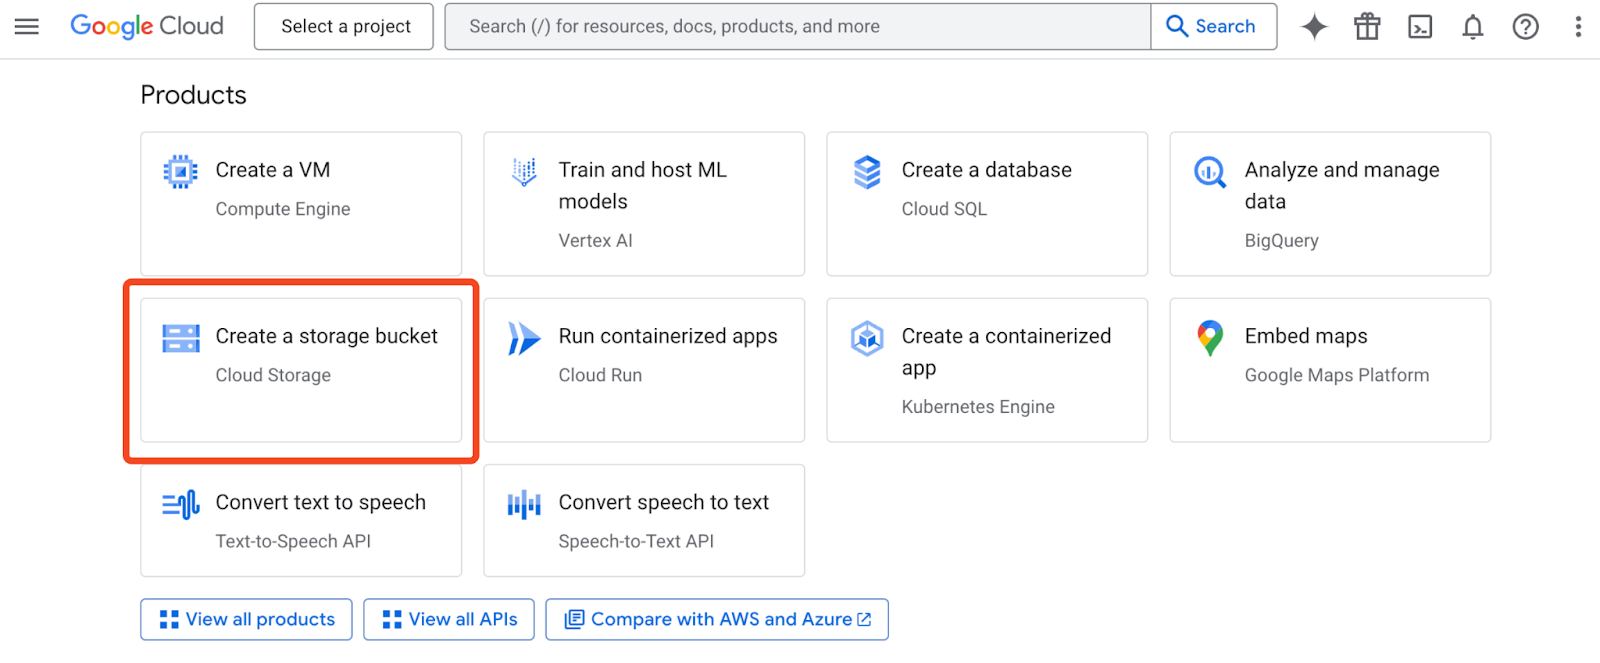Click the Cloud Storage bucket icon
Screen dimensions: 1600x663
click(181, 338)
